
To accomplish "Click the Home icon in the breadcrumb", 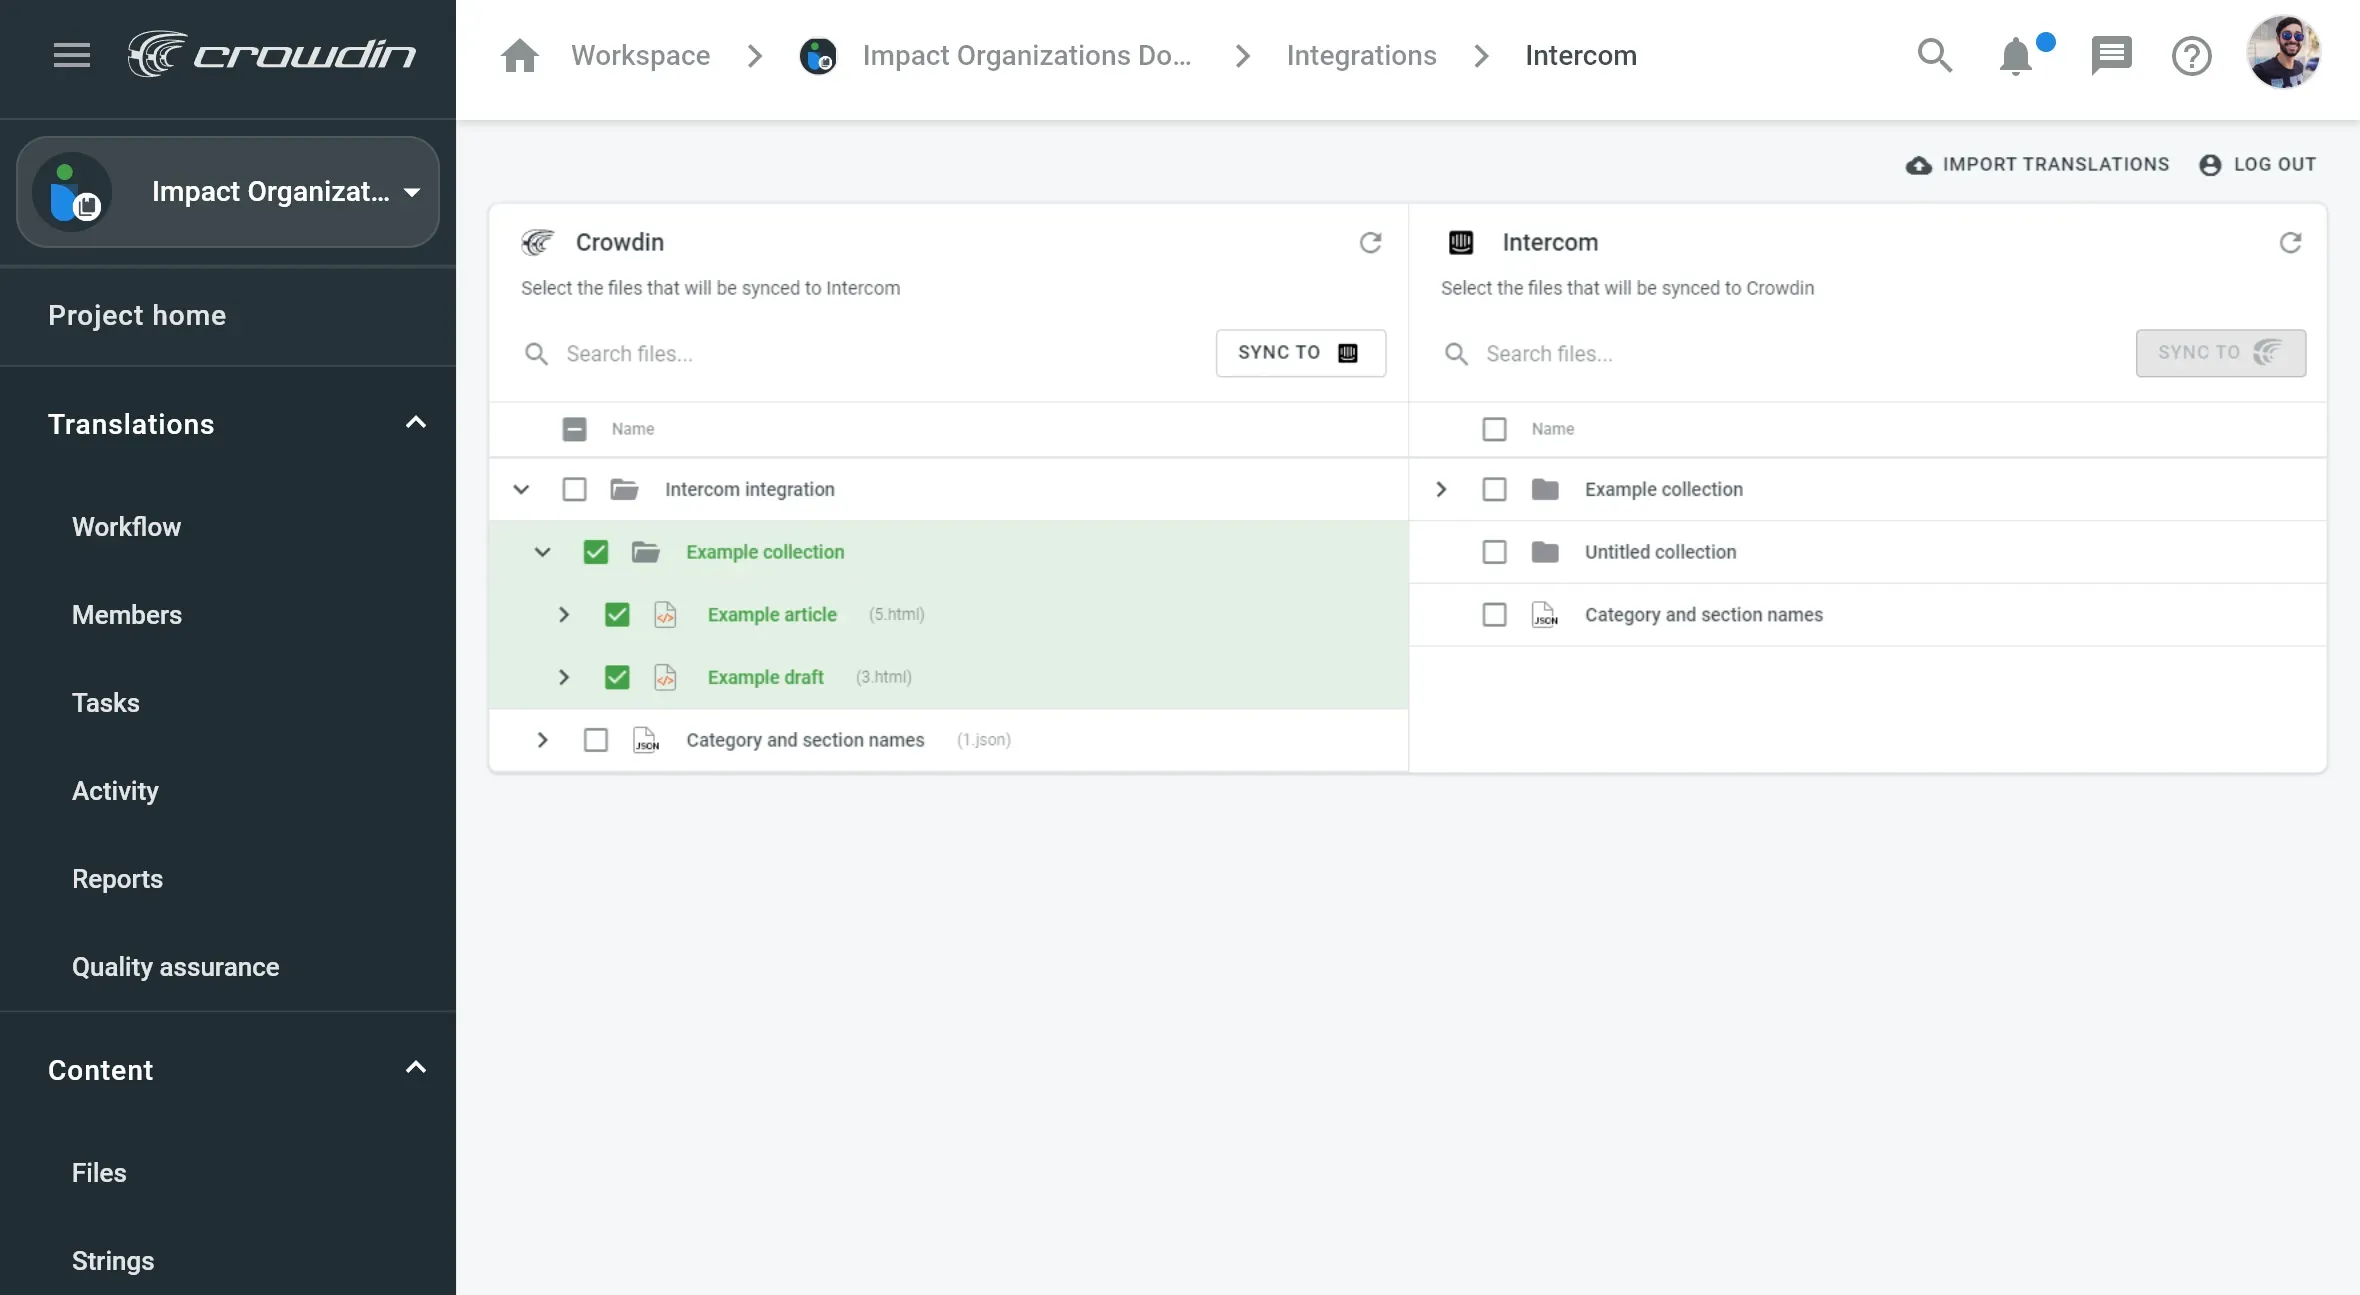I will point(520,55).
